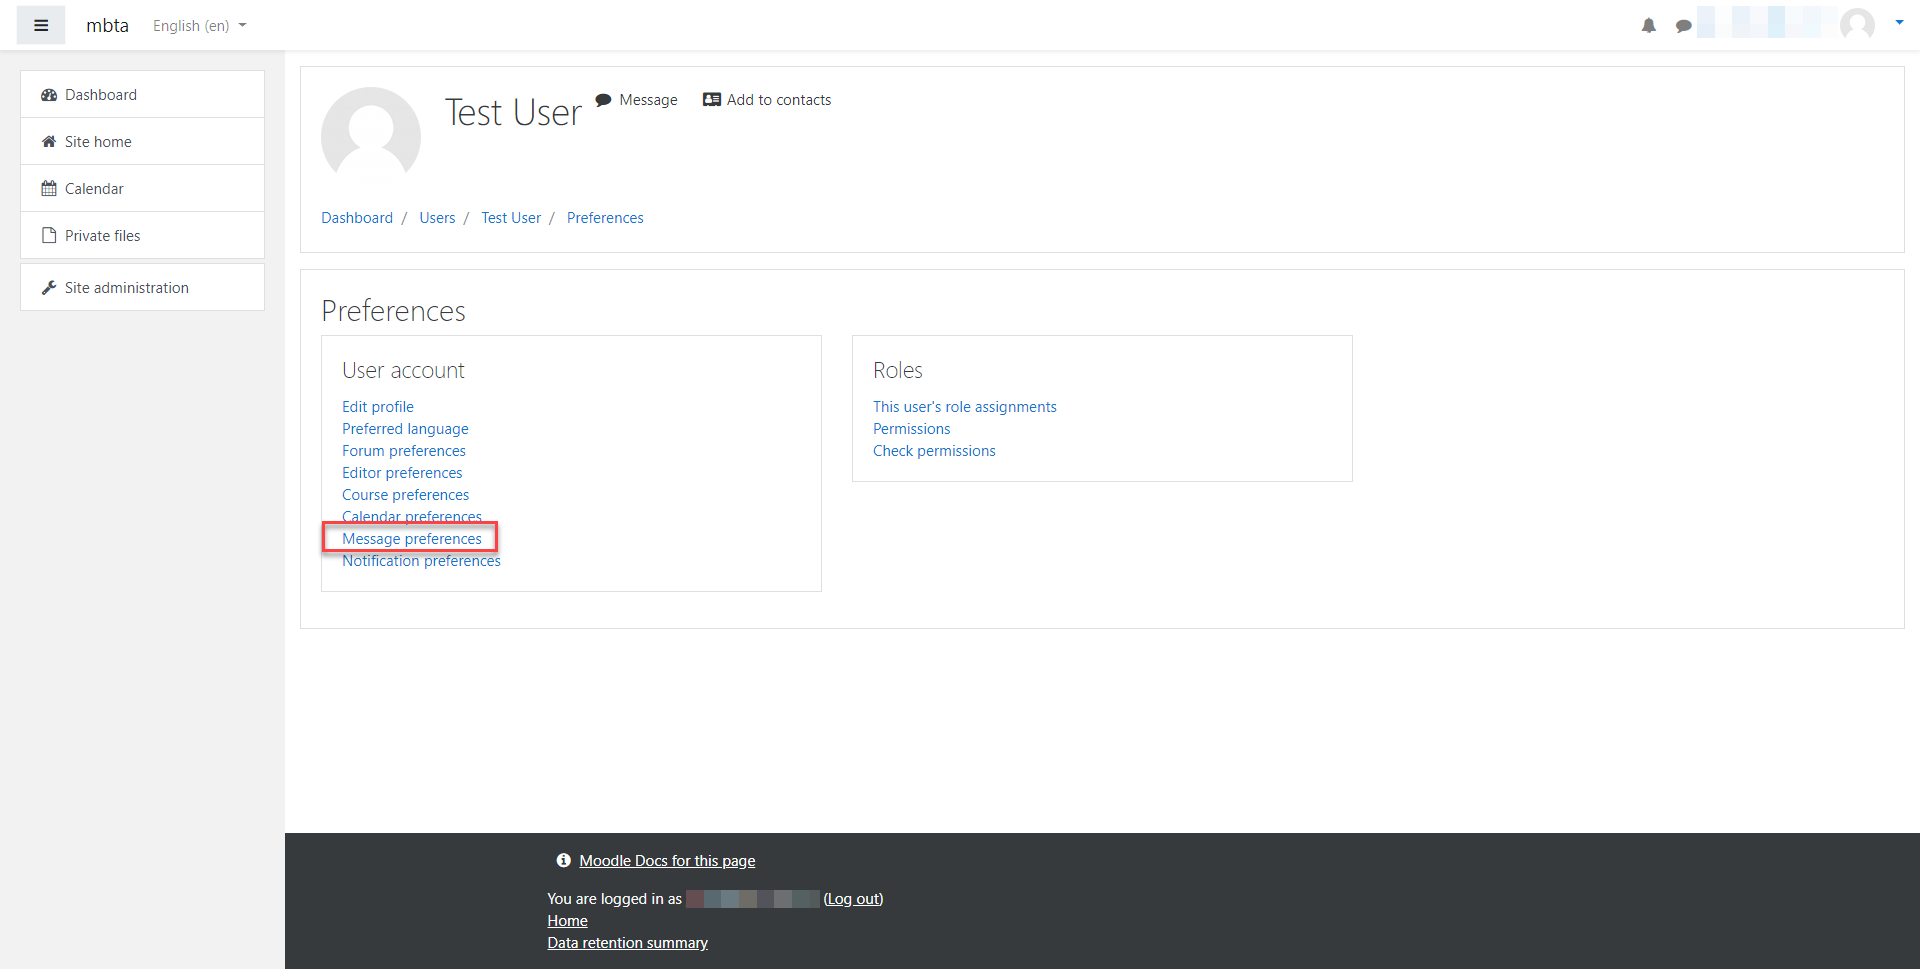Viewport: 1920px width, 969px height.
Task: Open the English (en) language dropdown
Action: 199,26
